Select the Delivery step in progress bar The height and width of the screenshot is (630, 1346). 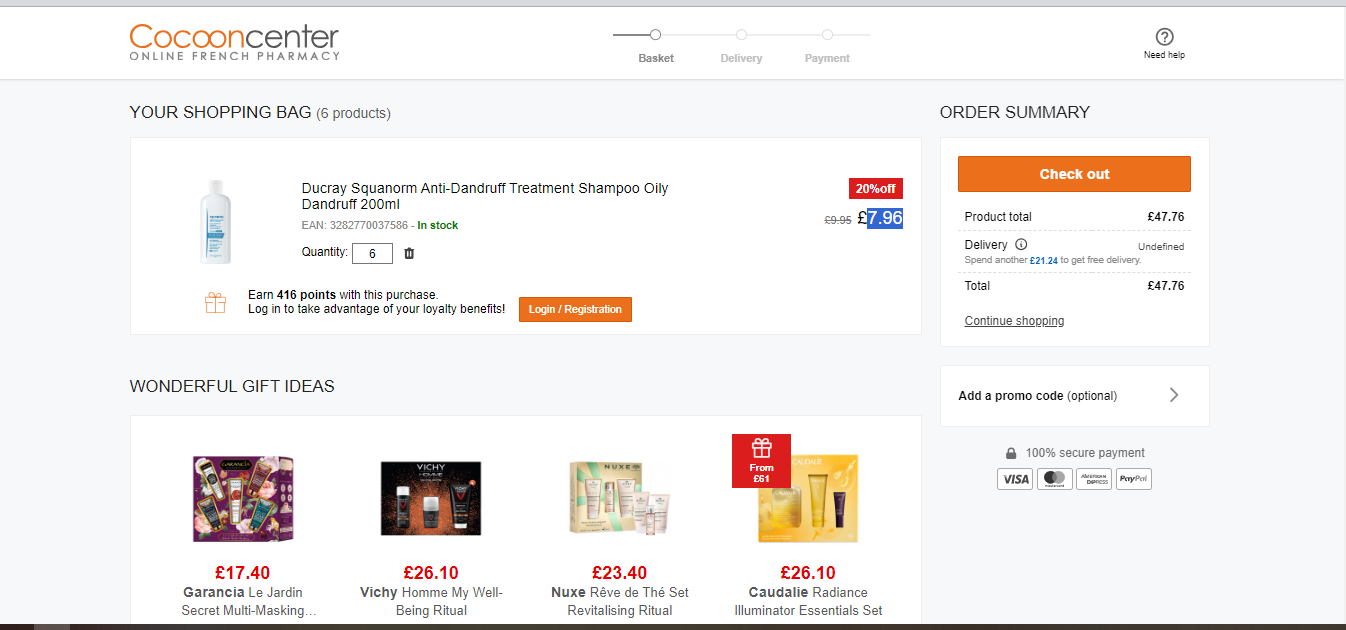point(741,46)
